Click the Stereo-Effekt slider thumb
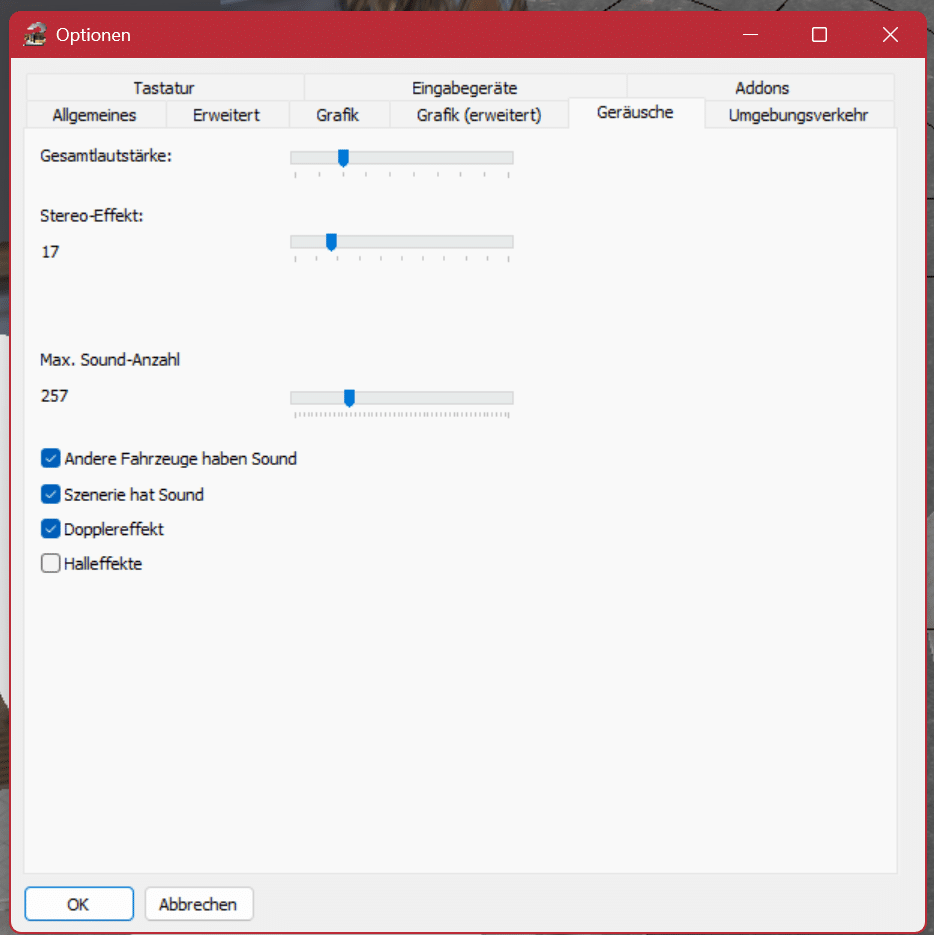The image size is (934, 935). 331,242
